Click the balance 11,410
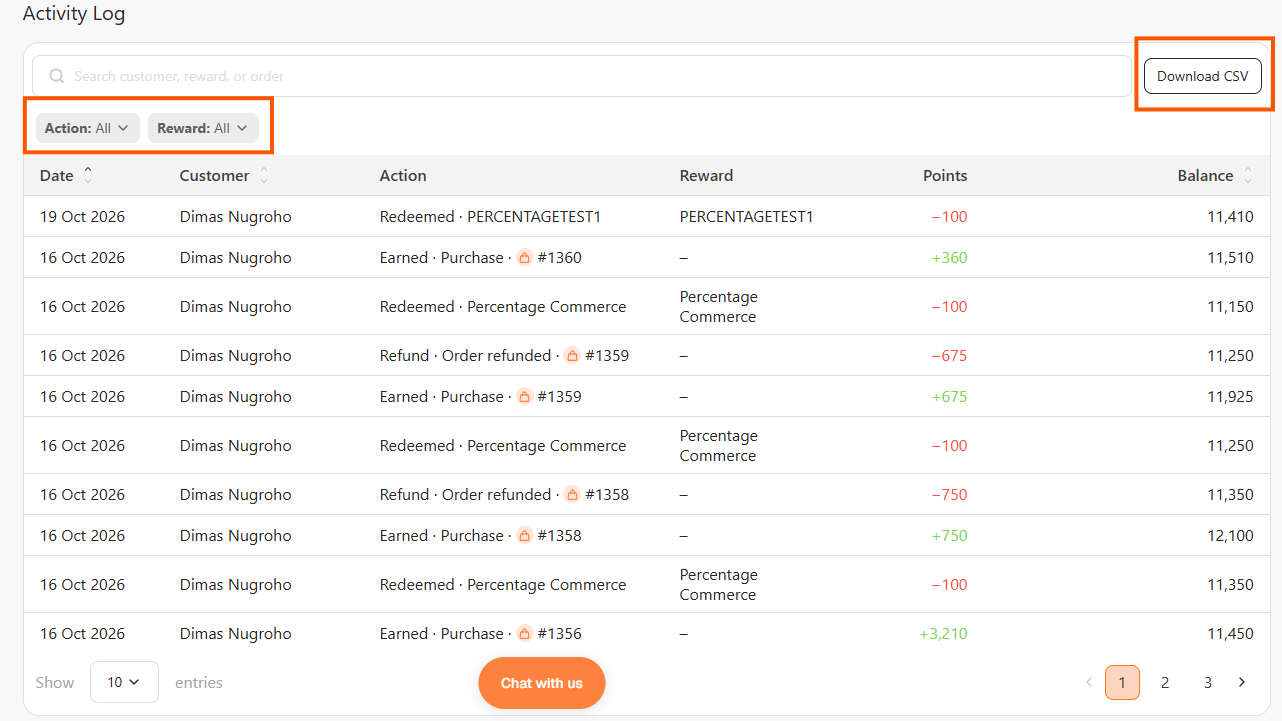Screen dimensions: 1282x721 pos(1230,216)
